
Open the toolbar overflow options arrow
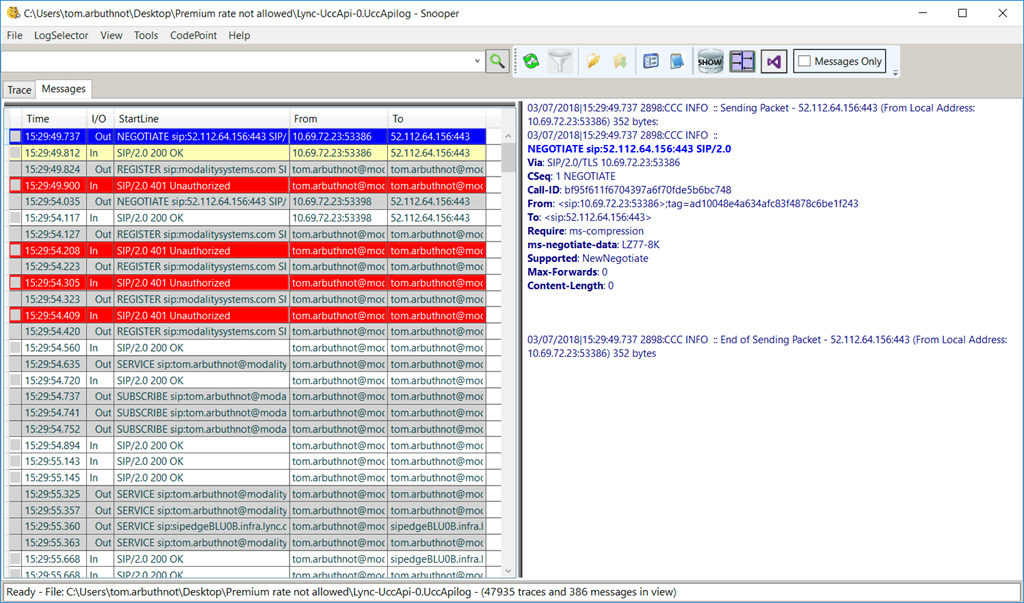point(895,73)
